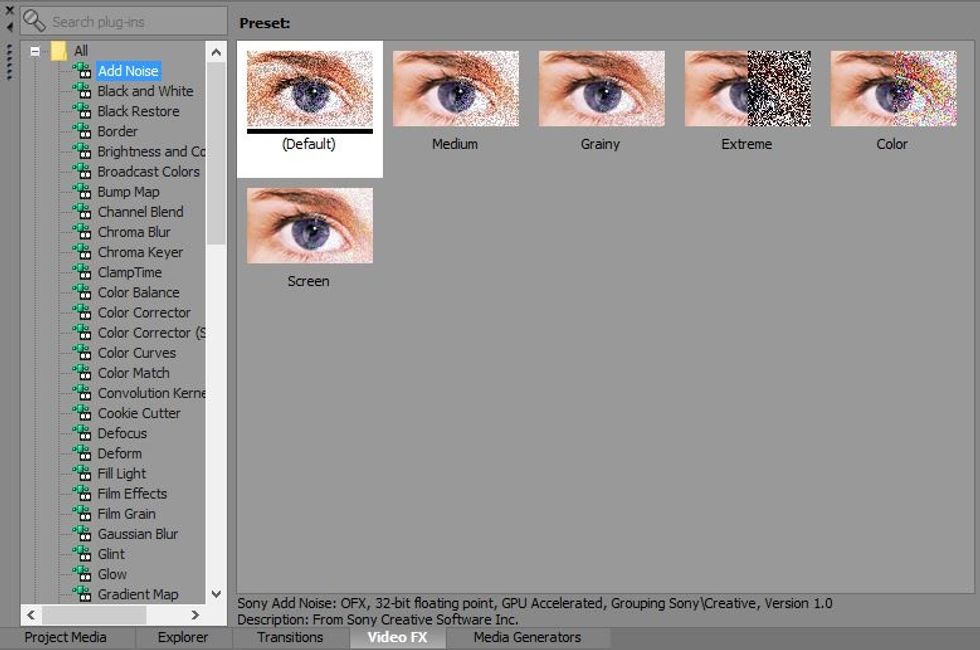Click the Search plug-ins input field
This screenshot has width=980, height=650.
[x=130, y=20]
